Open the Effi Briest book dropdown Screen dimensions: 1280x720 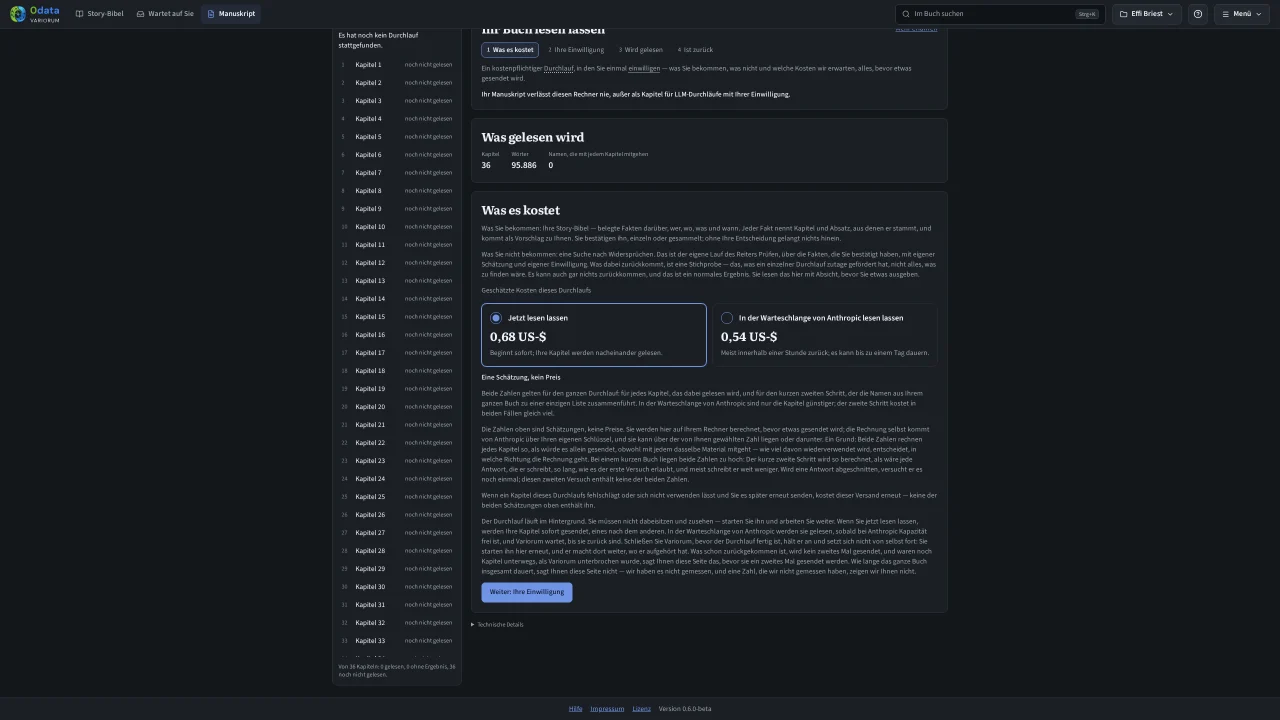tap(1146, 14)
